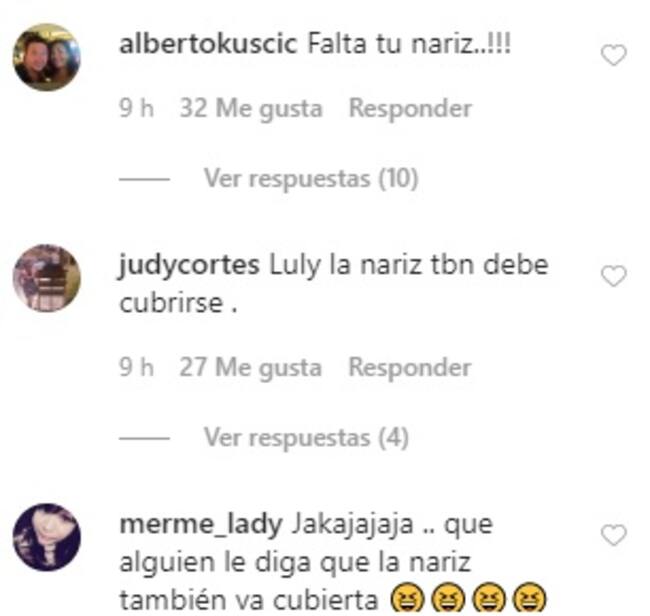The width and height of the screenshot is (650, 616).
Task: Visit the albertokuscic username link
Action: 208,44
